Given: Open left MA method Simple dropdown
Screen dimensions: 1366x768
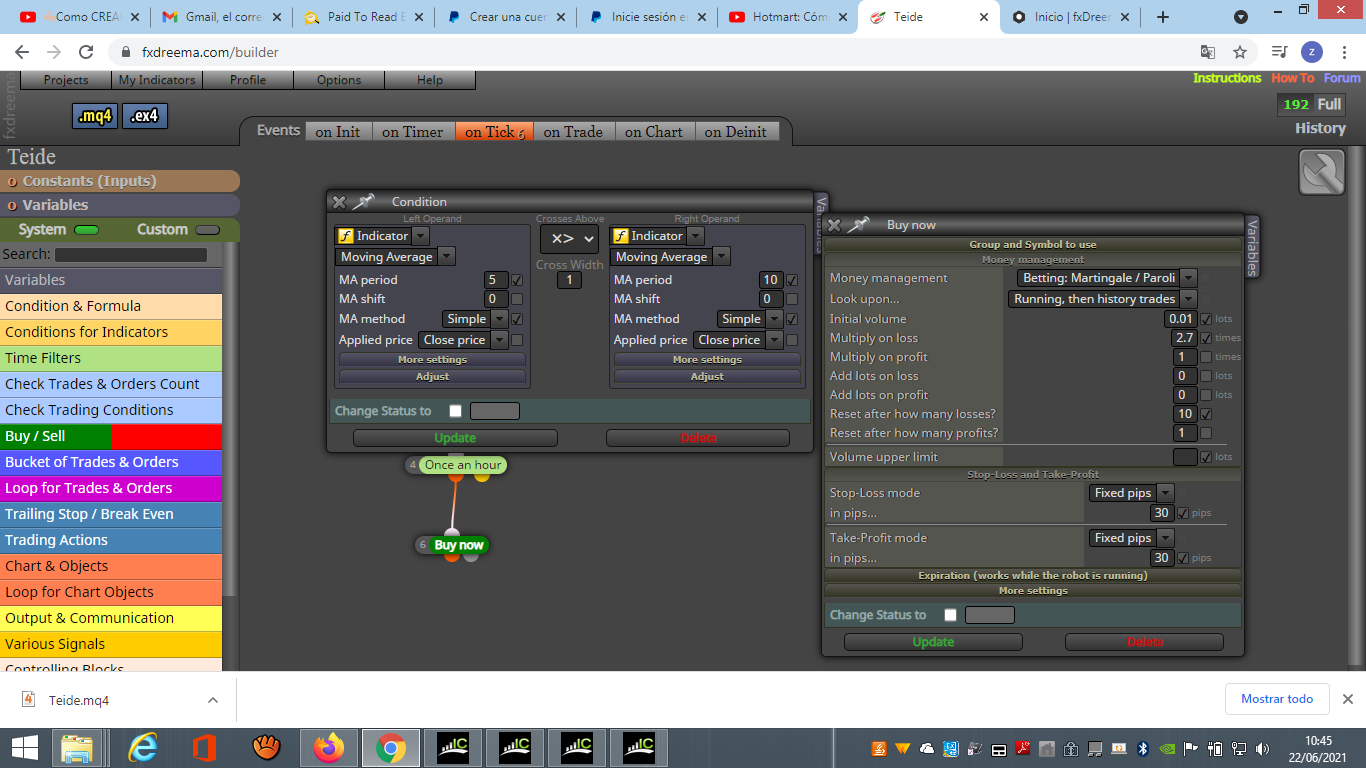Looking at the screenshot, I should (x=498, y=319).
